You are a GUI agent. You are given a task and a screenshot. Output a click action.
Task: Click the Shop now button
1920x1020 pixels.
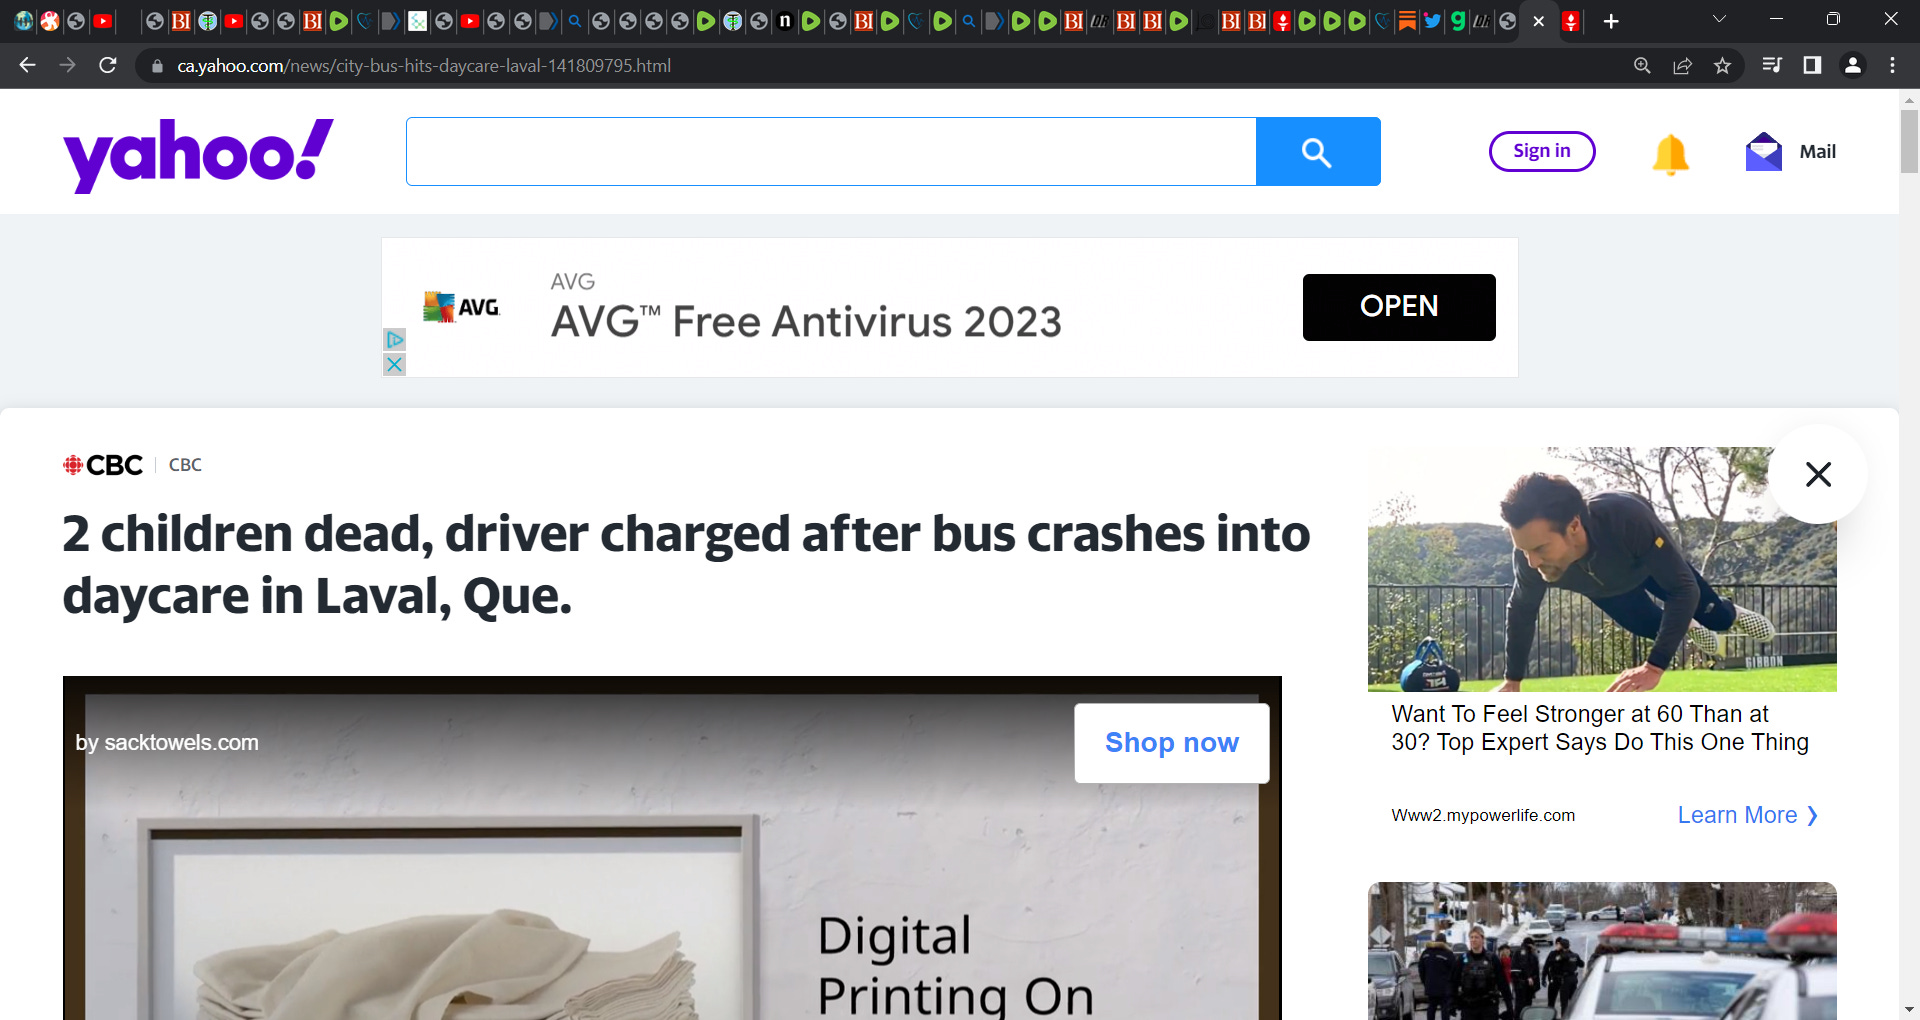1172,743
